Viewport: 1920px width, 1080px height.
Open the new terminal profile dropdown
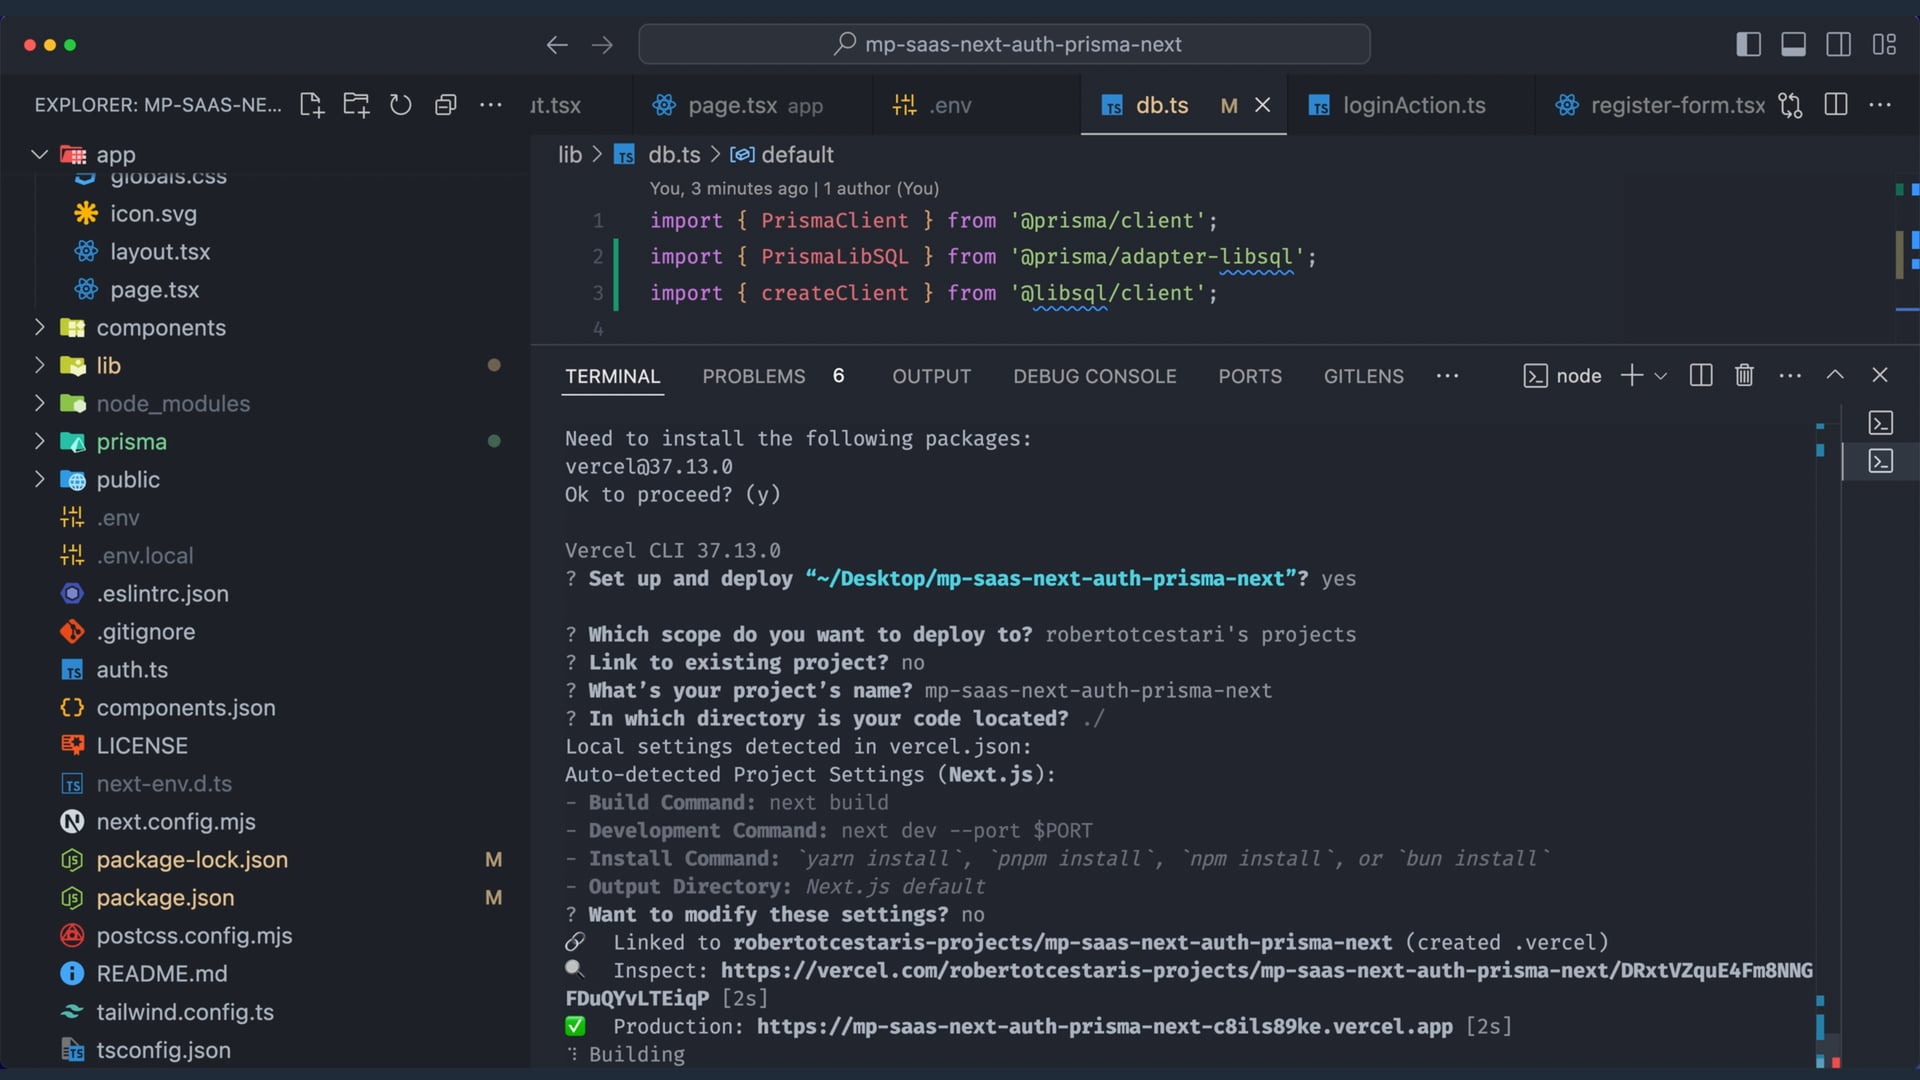pyautogui.click(x=1661, y=376)
